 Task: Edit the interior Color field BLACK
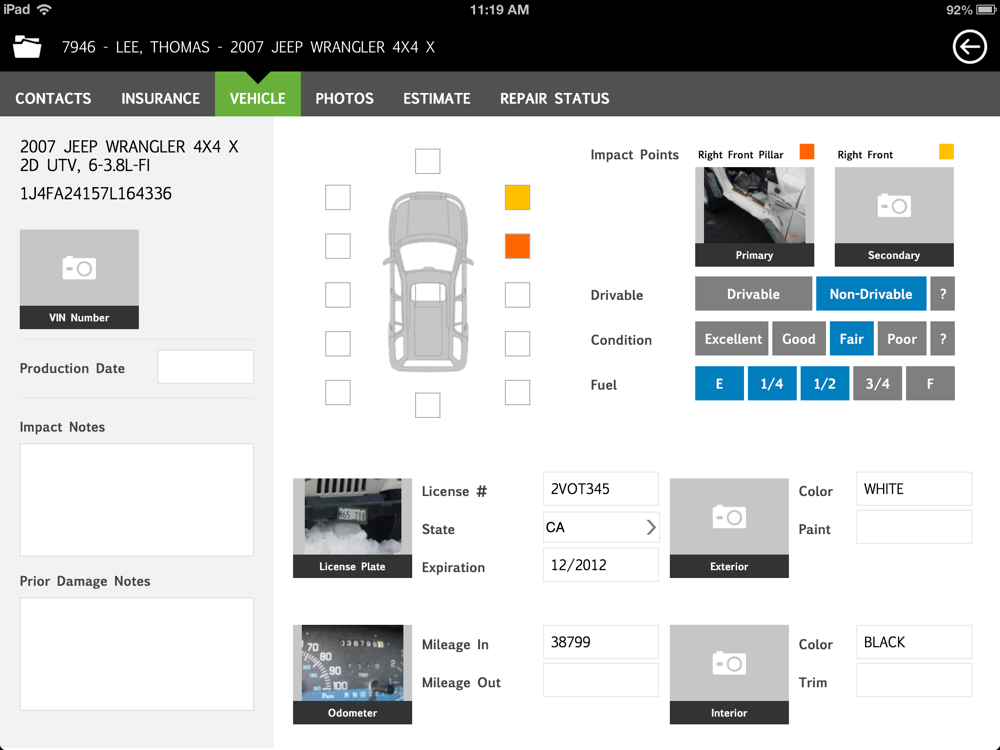(x=914, y=642)
